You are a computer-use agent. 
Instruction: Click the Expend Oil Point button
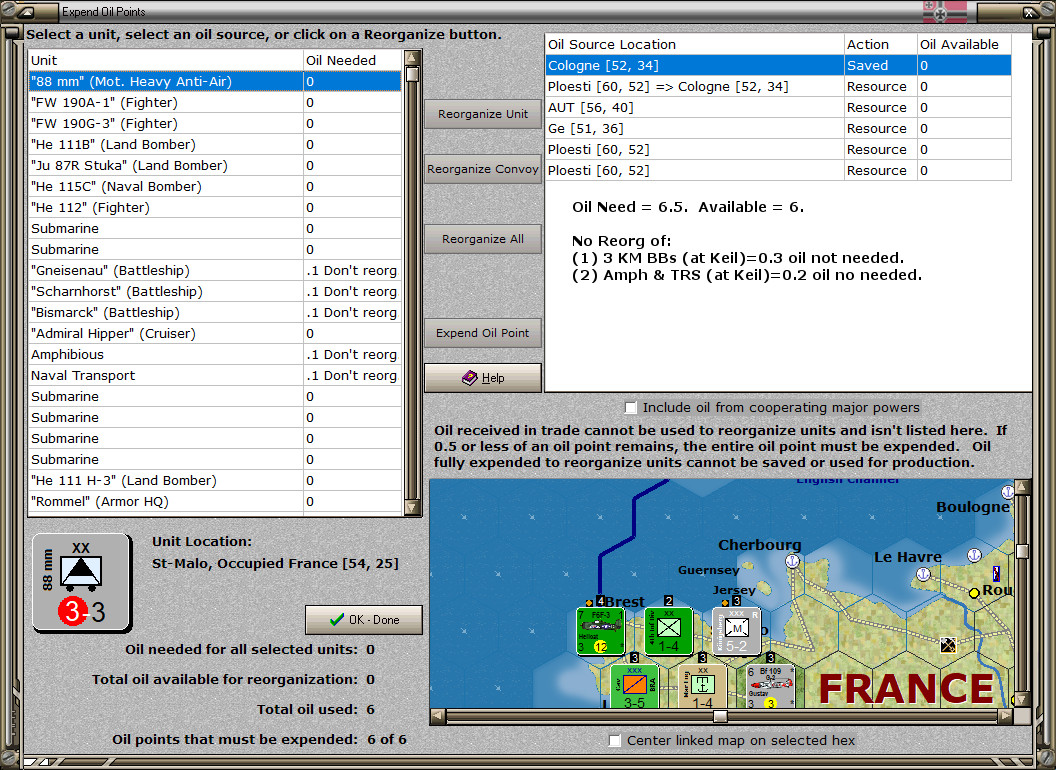click(483, 333)
